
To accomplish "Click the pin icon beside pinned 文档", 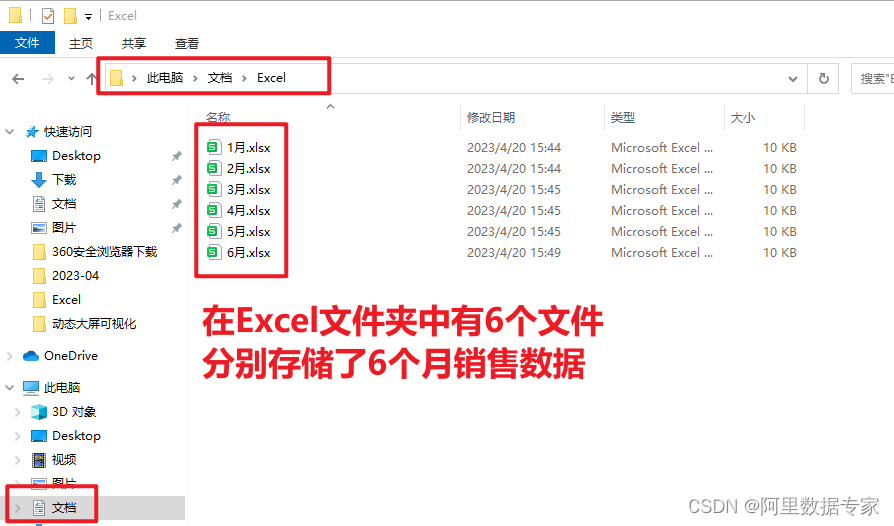I will 177,203.
